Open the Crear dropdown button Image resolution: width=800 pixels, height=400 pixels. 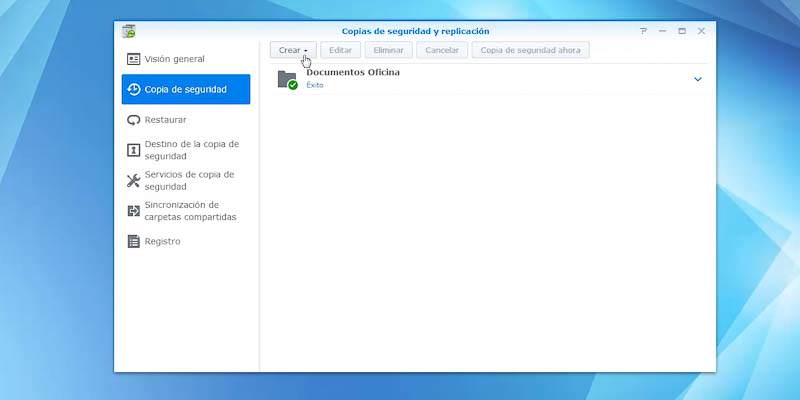click(293, 51)
